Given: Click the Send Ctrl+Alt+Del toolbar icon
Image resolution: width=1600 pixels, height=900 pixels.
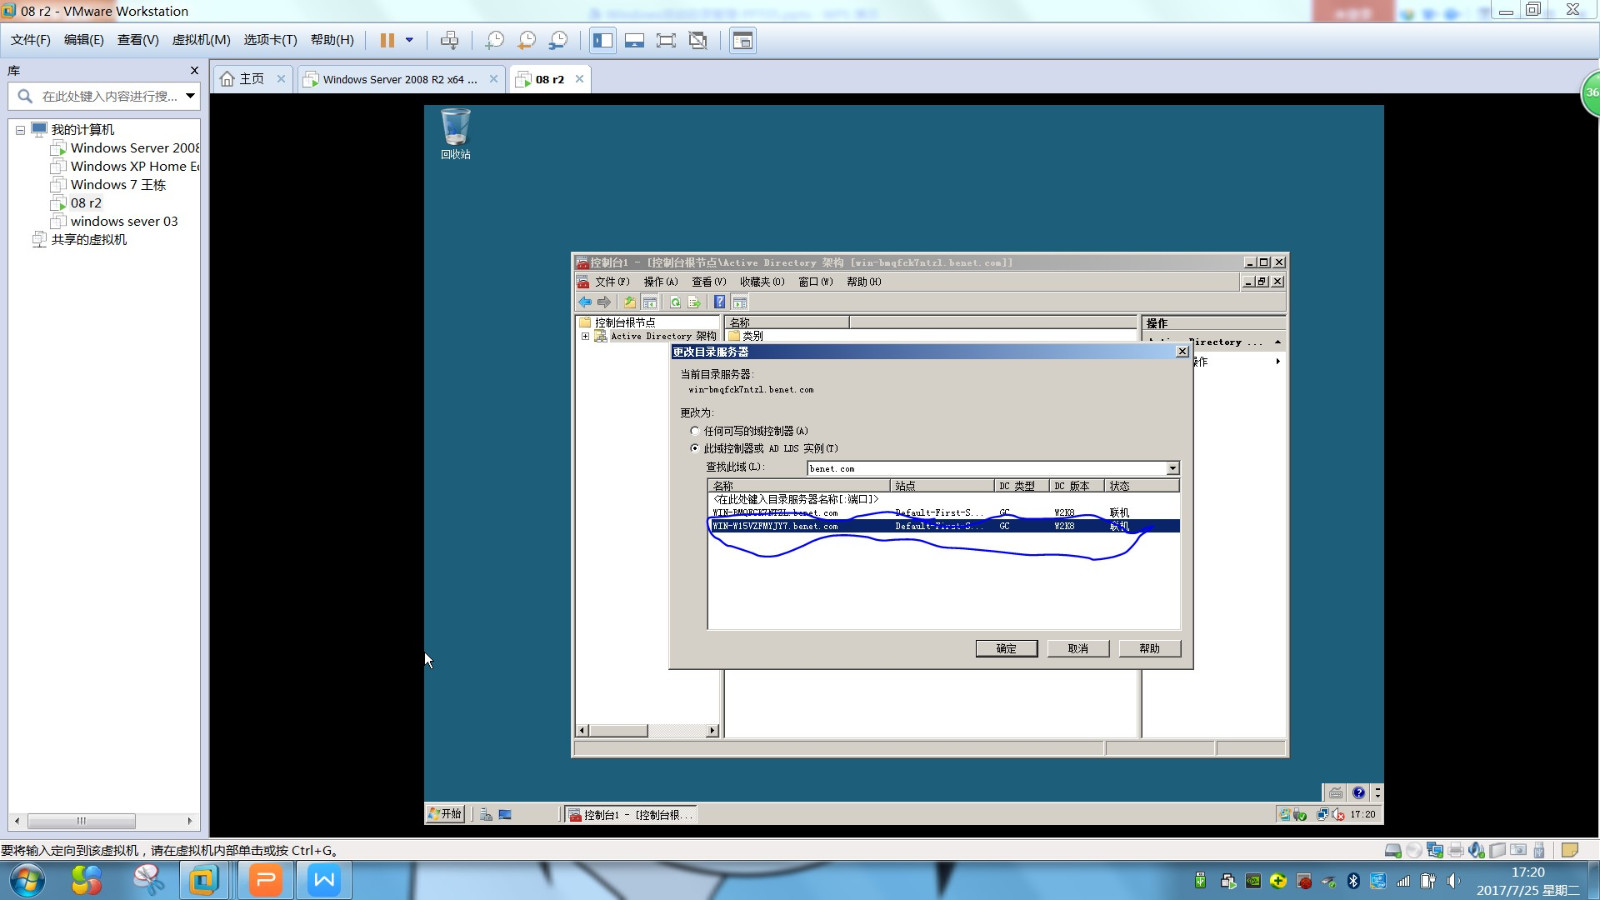Looking at the screenshot, I should coord(450,40).
